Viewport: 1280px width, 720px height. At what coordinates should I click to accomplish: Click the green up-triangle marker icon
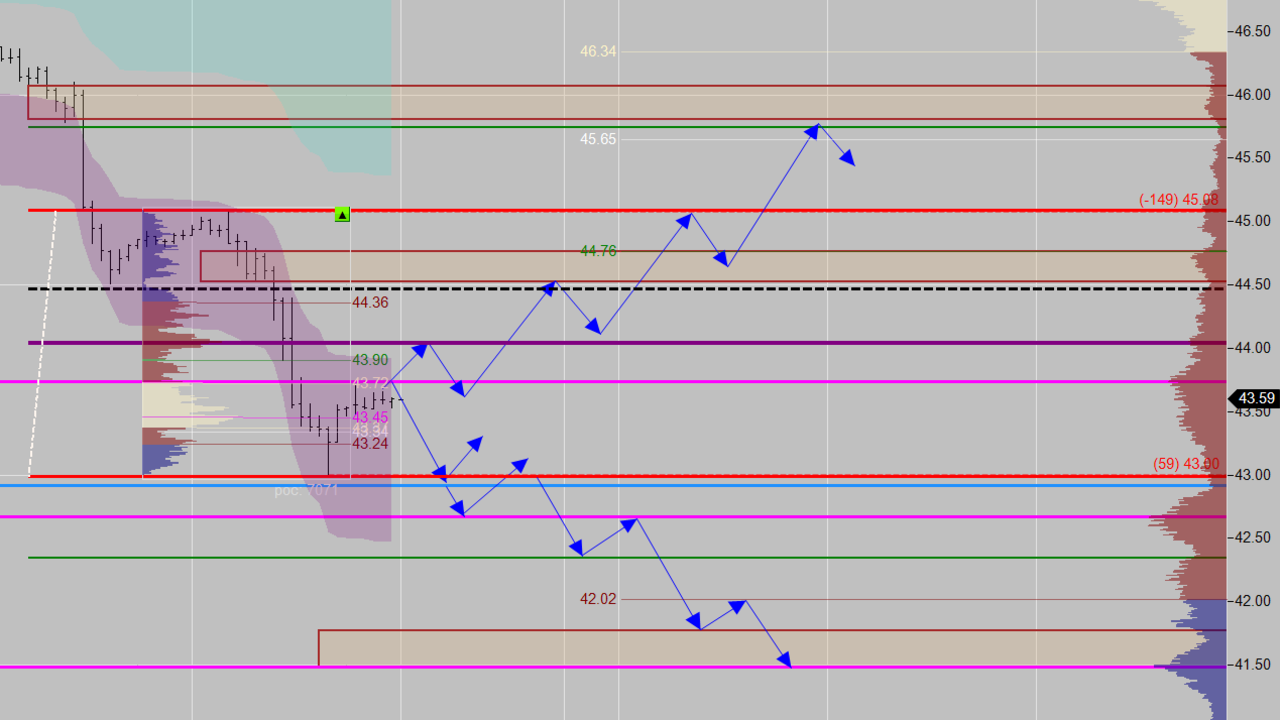click(342, 214)
